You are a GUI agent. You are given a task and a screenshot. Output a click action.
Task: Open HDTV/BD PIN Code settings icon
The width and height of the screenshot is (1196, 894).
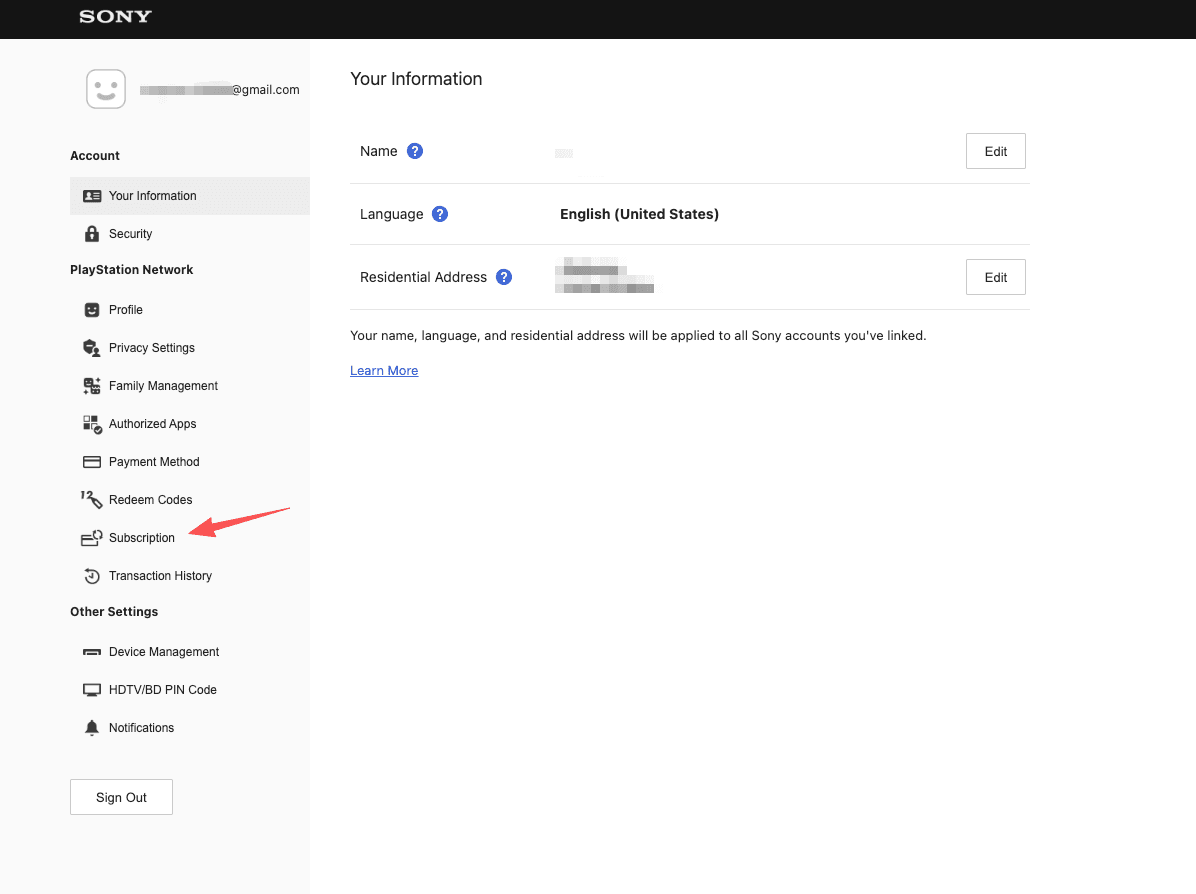[x=92, y=689]
